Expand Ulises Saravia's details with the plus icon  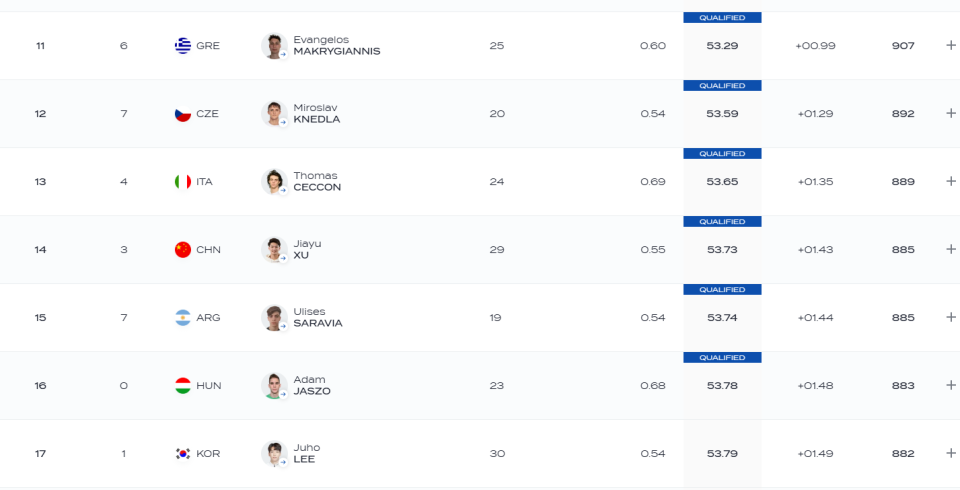click(951, 317)
